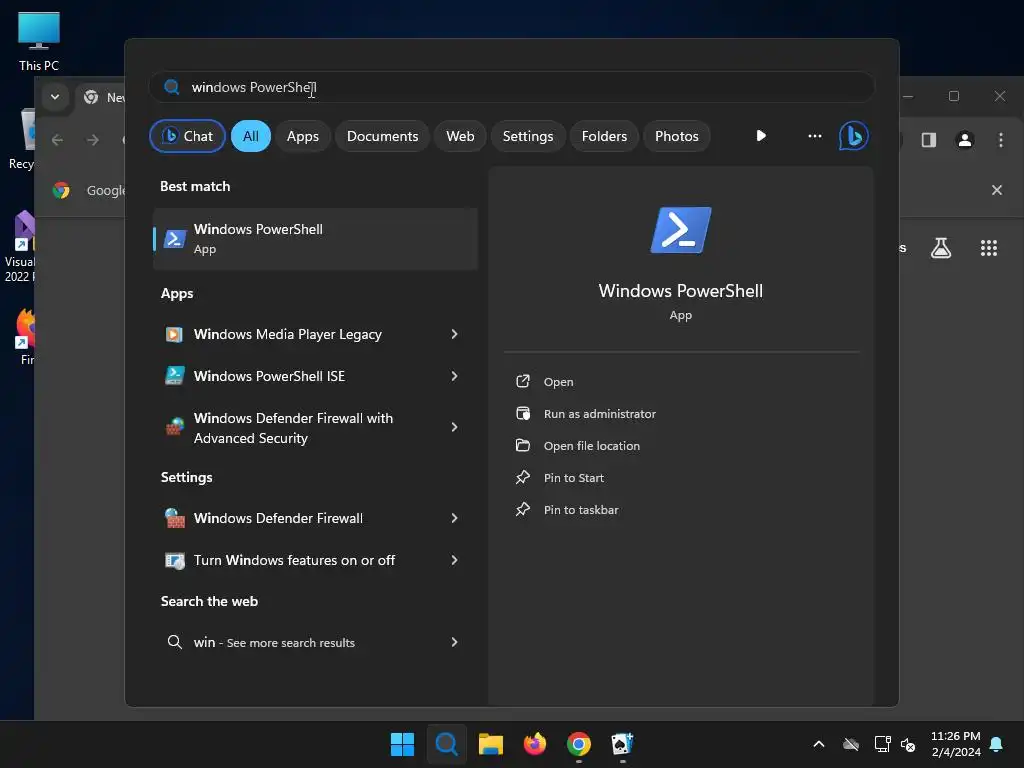Expand win web search results chevron

click(x=455, y=642)
